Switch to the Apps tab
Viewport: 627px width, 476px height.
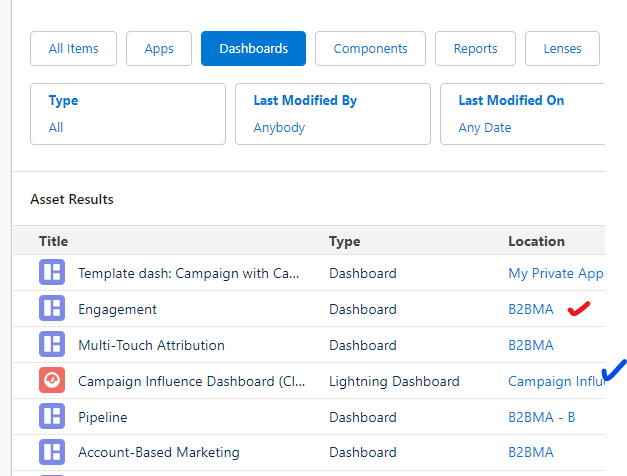159,48
